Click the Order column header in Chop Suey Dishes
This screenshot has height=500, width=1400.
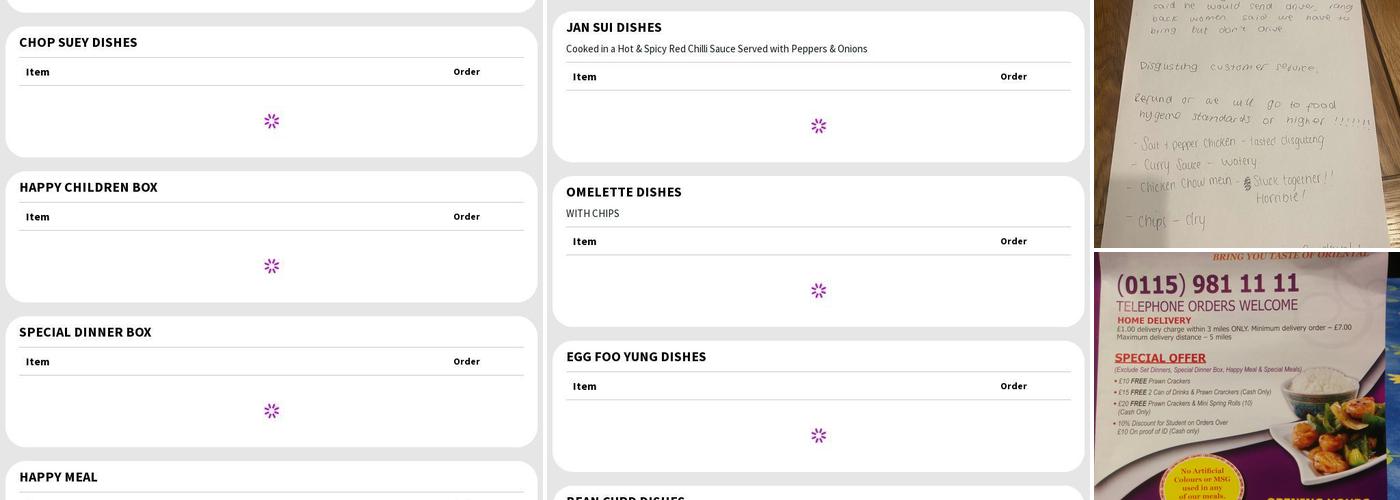pos(466,72)
